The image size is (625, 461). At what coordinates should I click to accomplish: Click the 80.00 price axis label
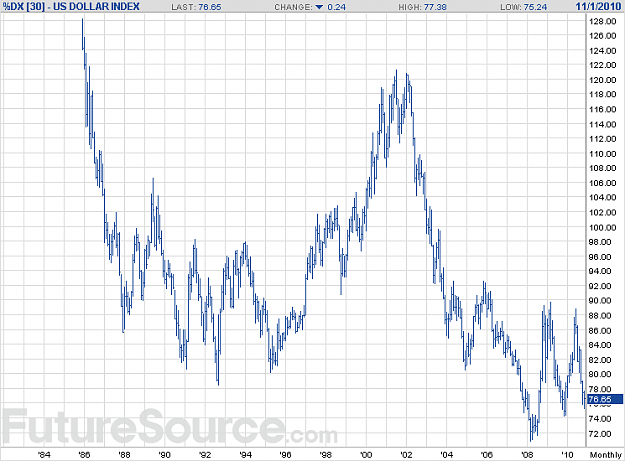coord(600,374)
